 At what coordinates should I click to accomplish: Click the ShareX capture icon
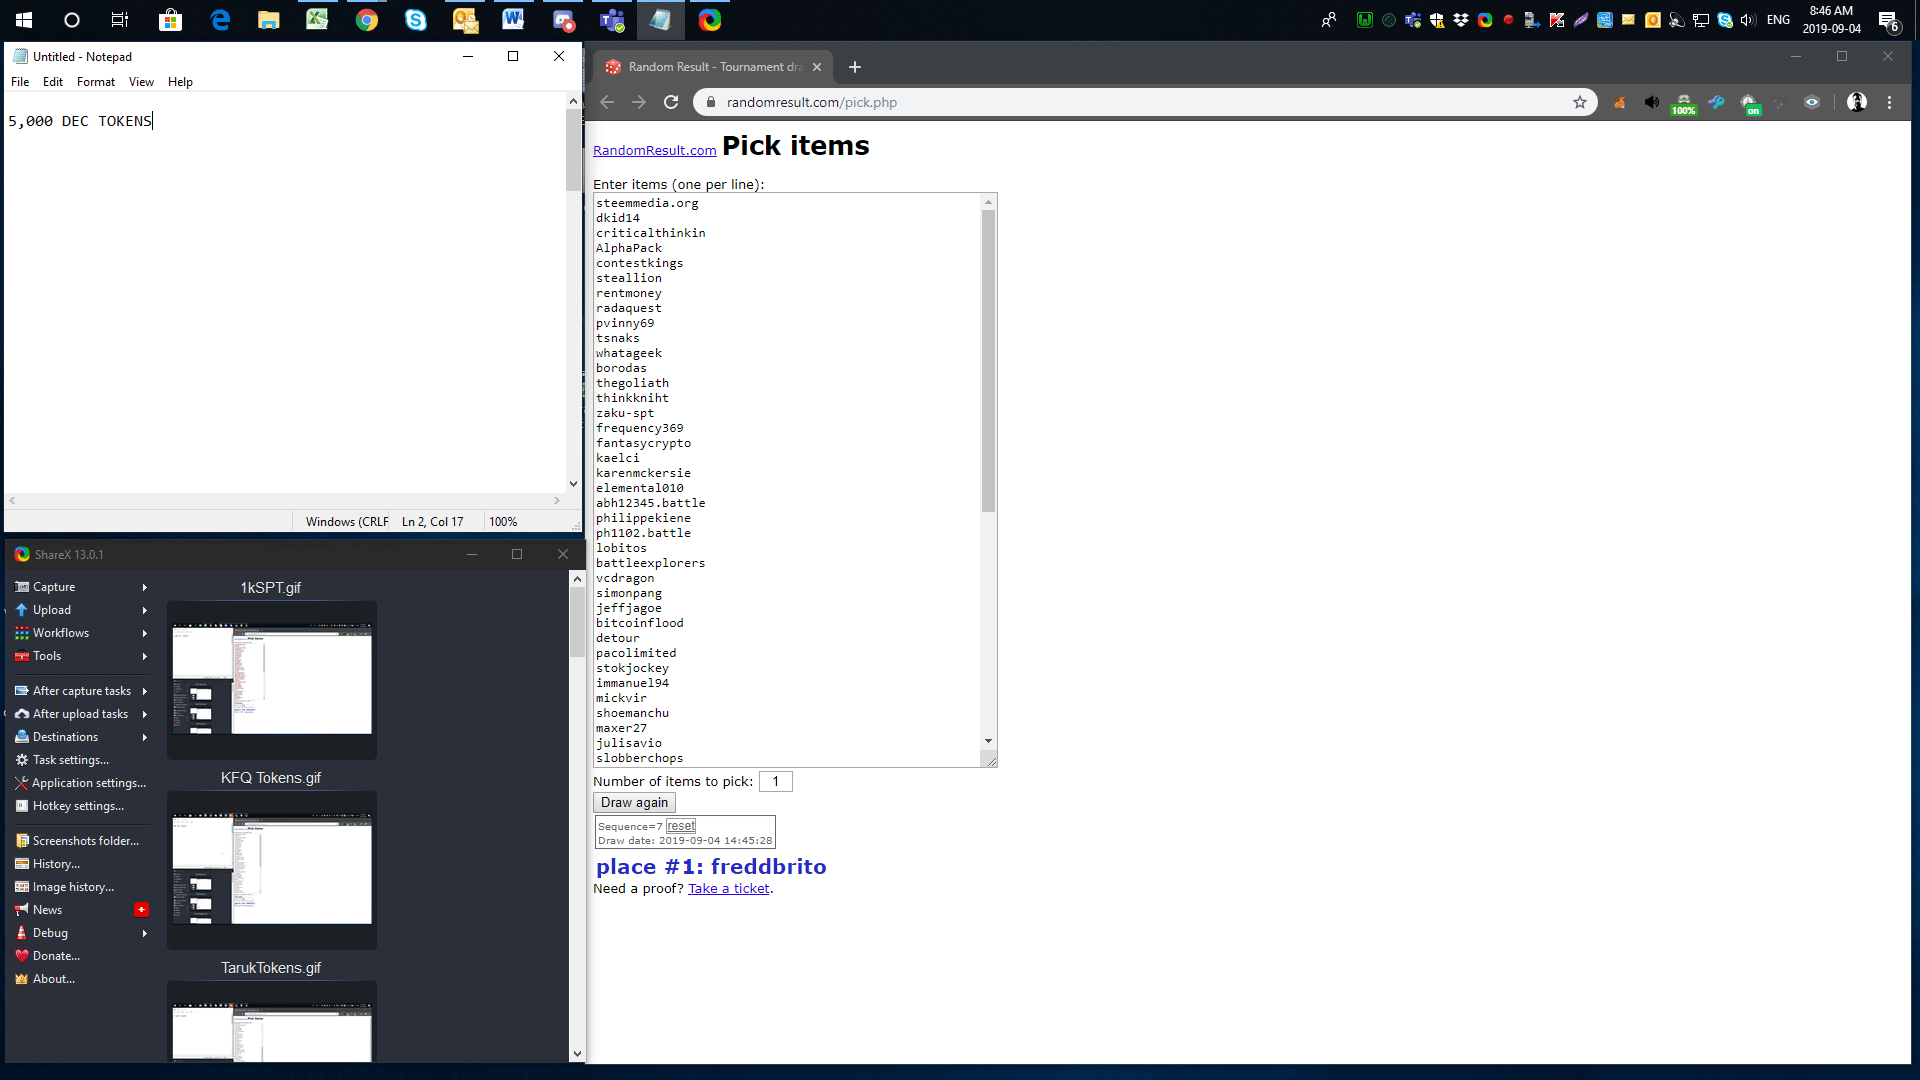click(21, 587)
